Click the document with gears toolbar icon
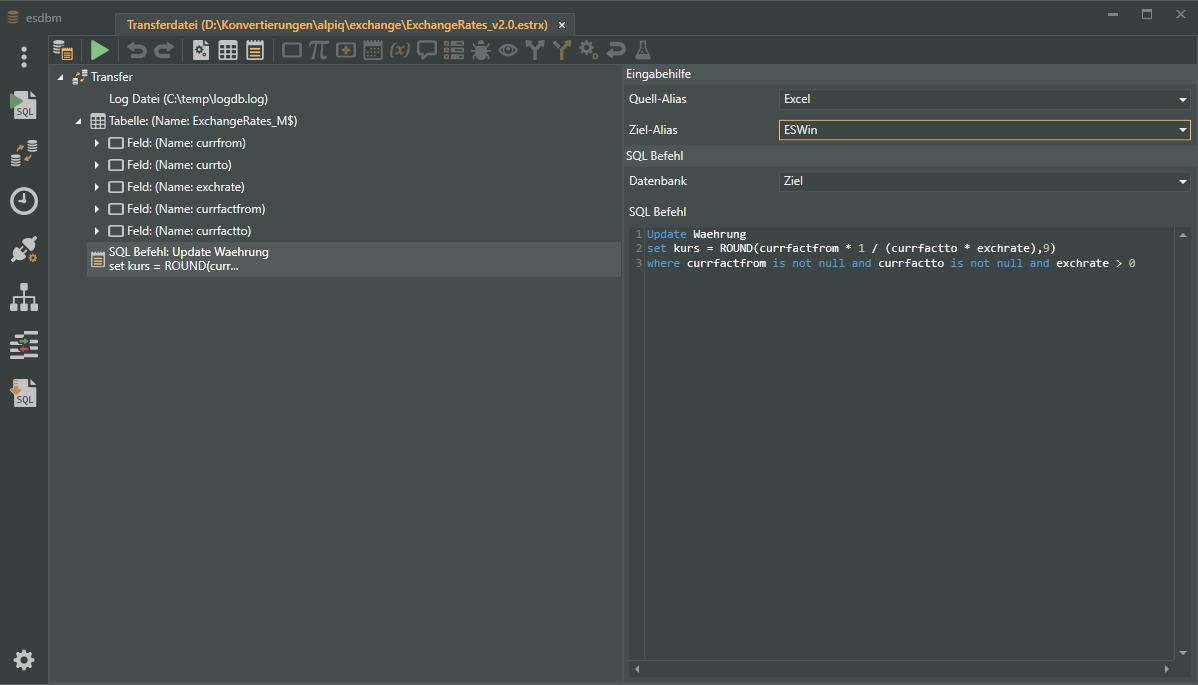The width and height of the screenshot is (1198, 685). [x=200, y=50]
